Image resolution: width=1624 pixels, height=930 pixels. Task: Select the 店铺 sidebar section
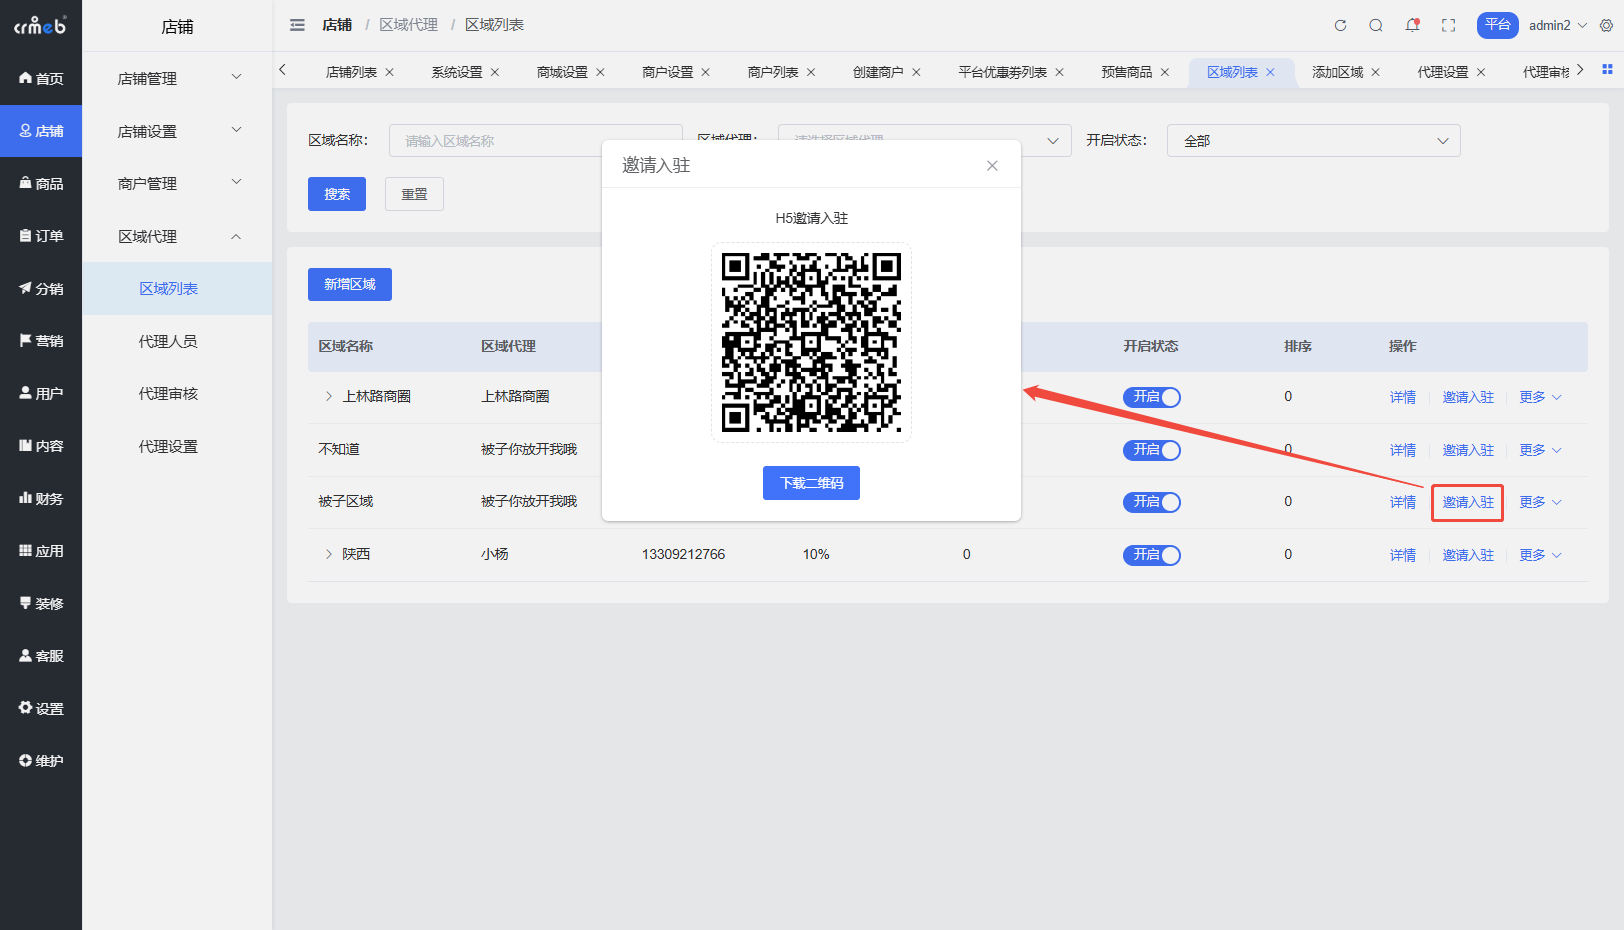click(41, 131)
